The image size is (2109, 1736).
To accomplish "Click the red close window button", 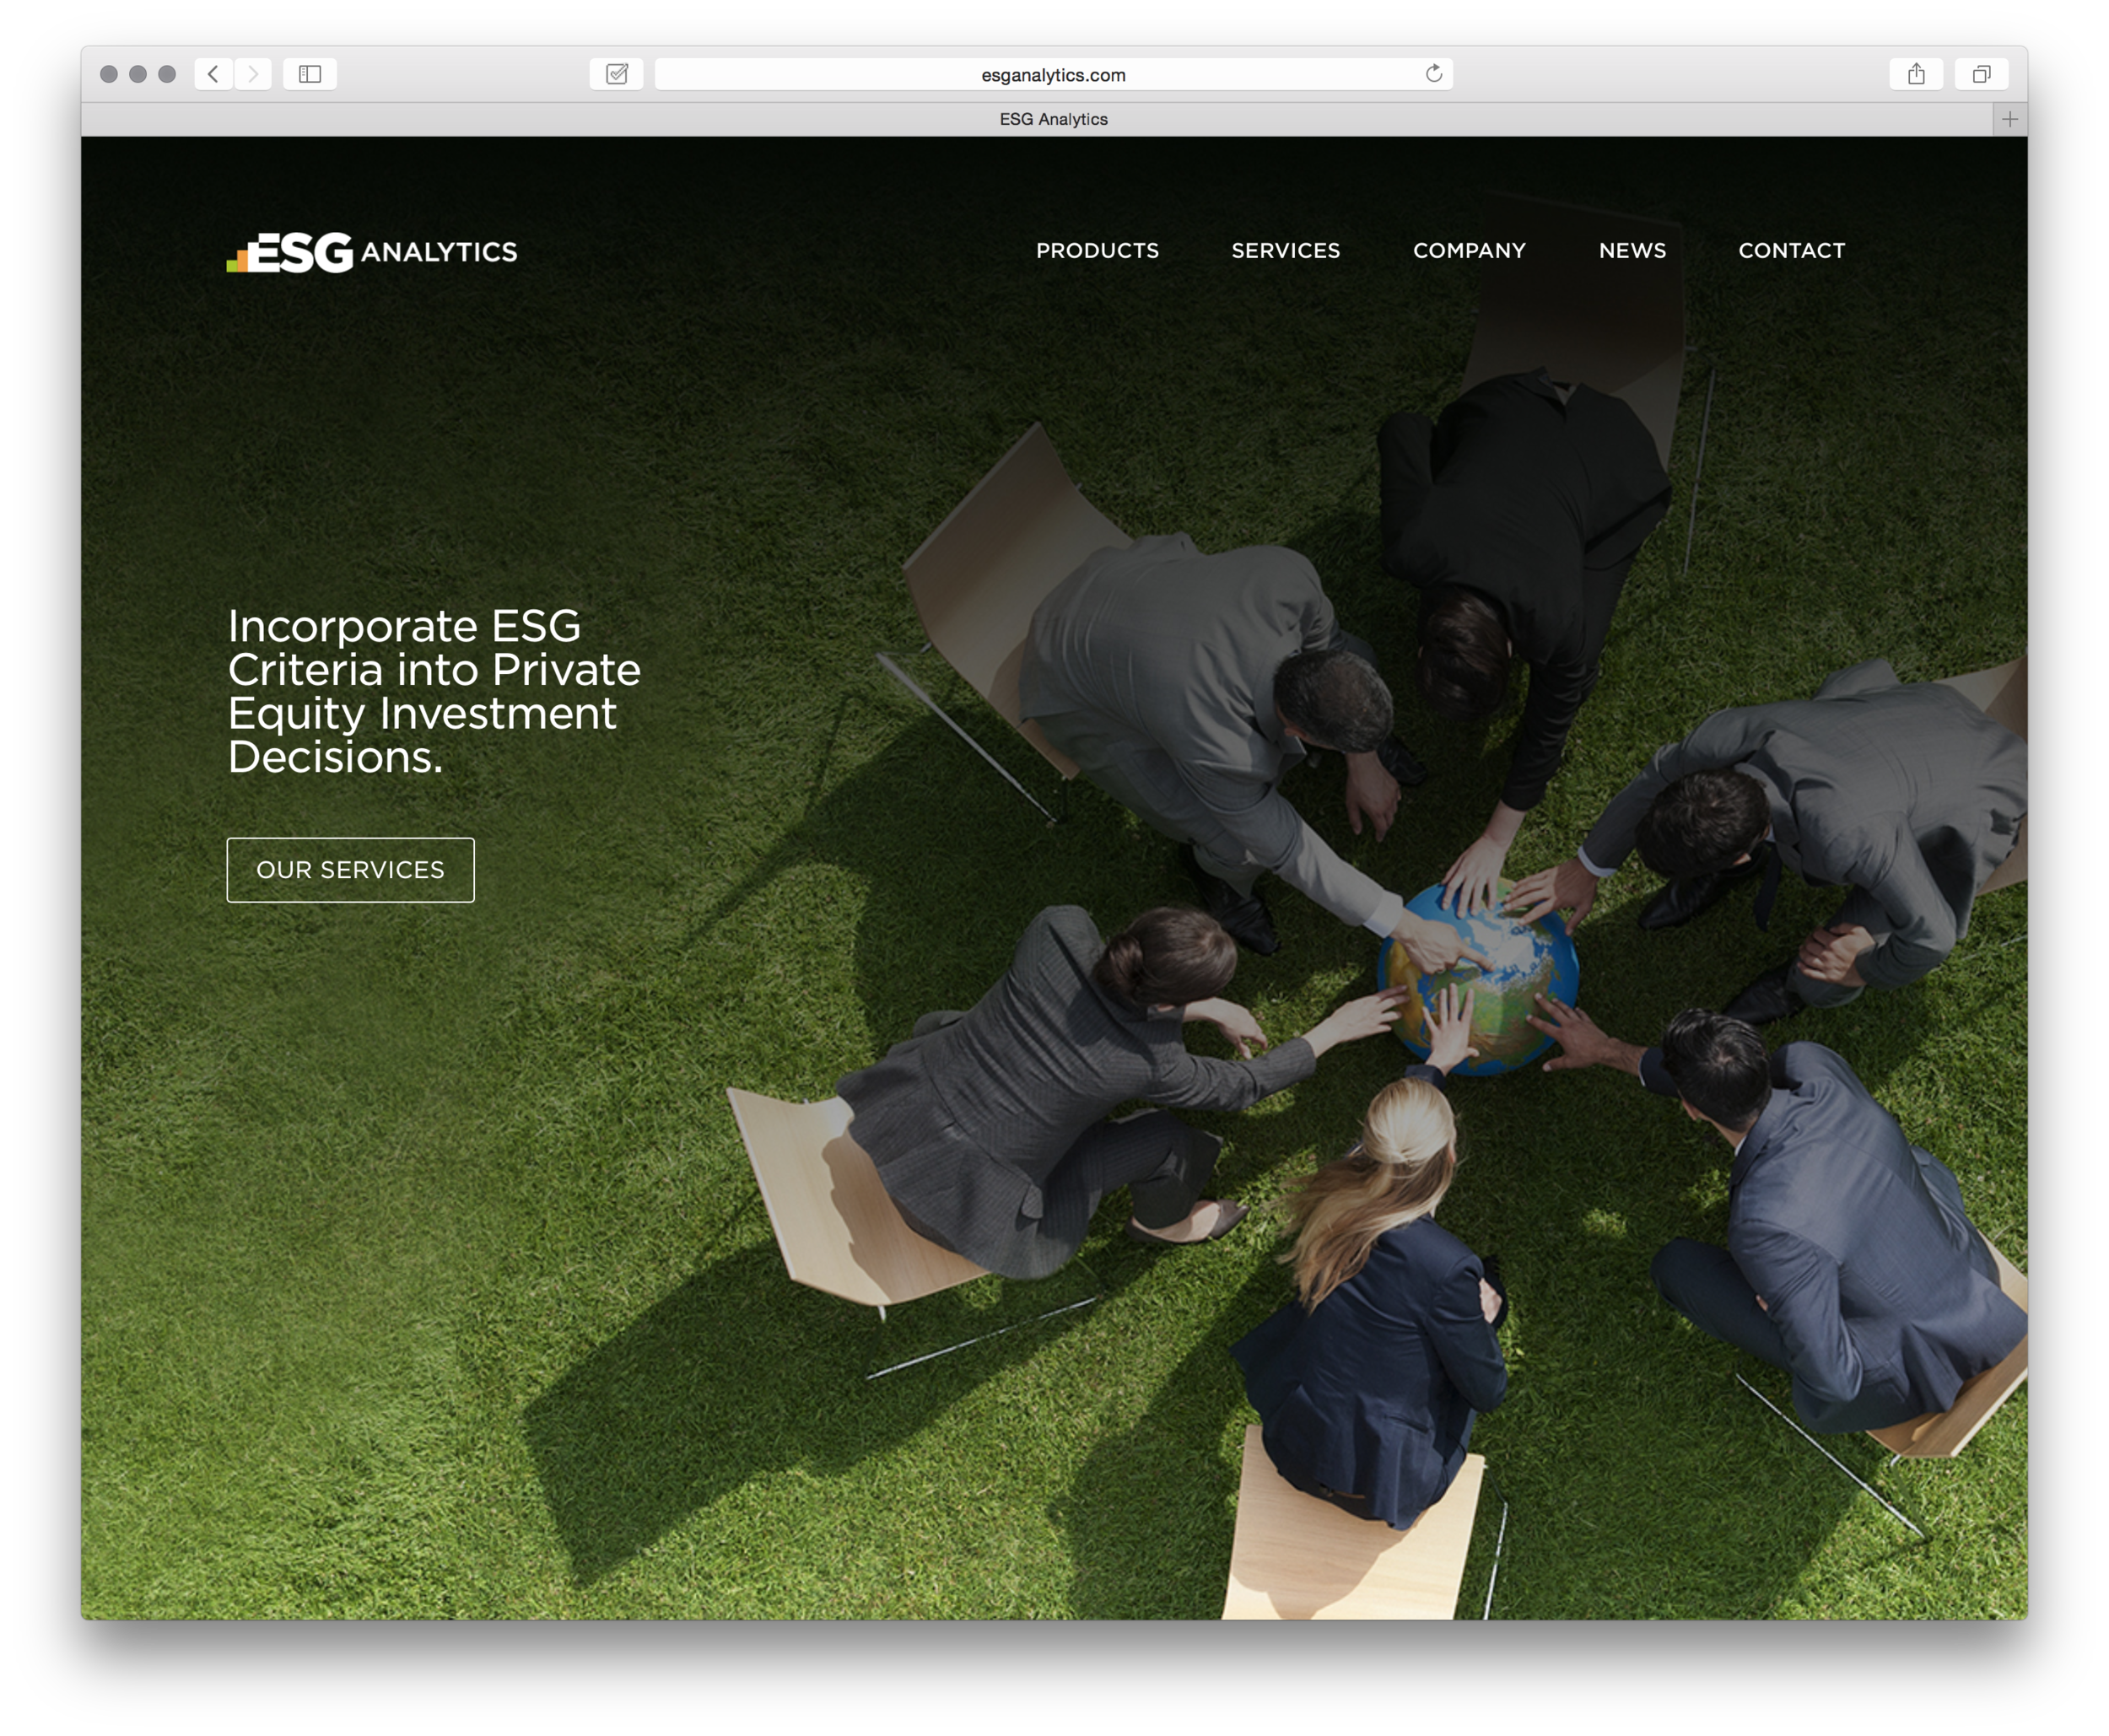I will click(109, 74).
